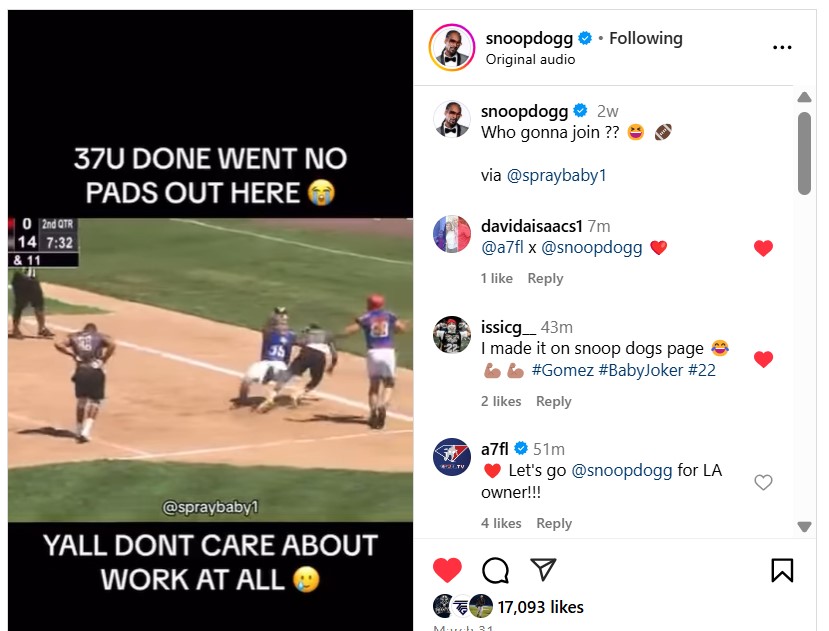This screenshot has height=631, width=829.
Task: Select the Following status button
Action: (x=646, y=38)
